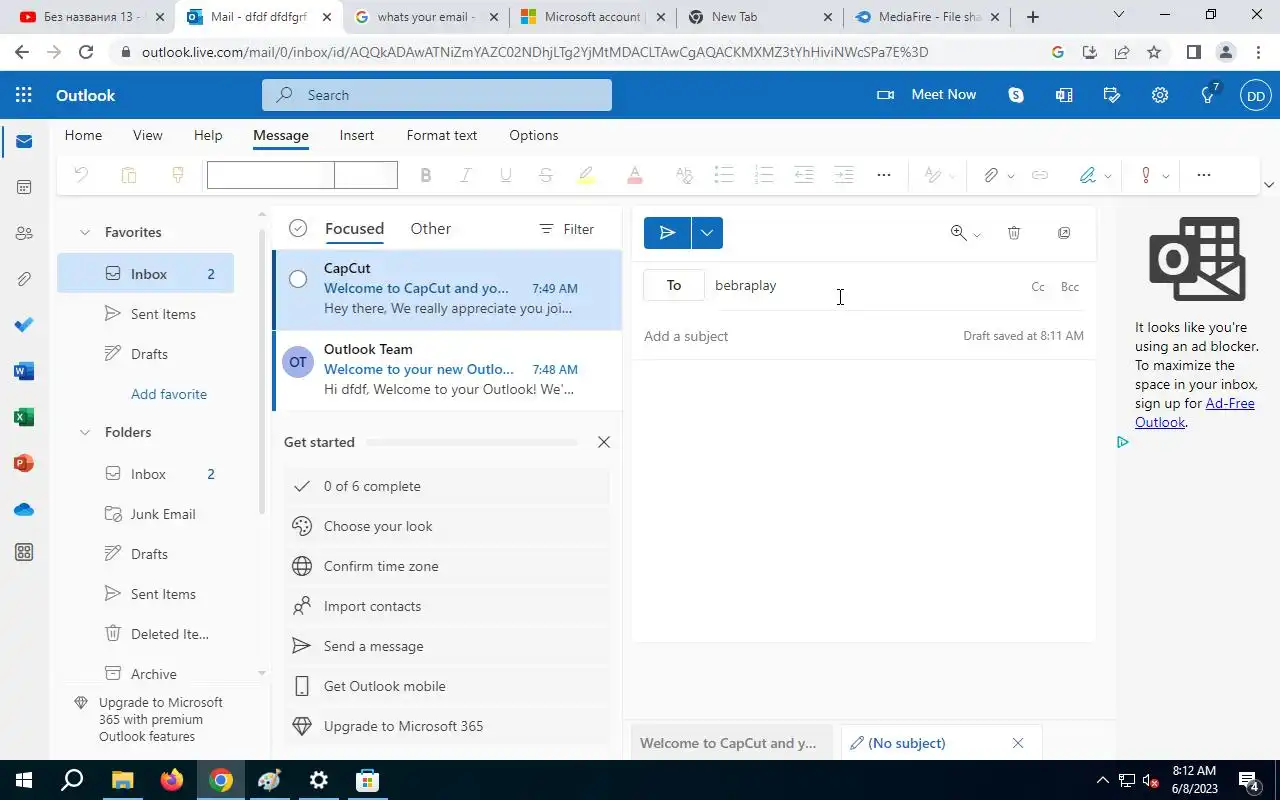
Task: Open Calendar in the left sidebar
Action: click(24, 187)
